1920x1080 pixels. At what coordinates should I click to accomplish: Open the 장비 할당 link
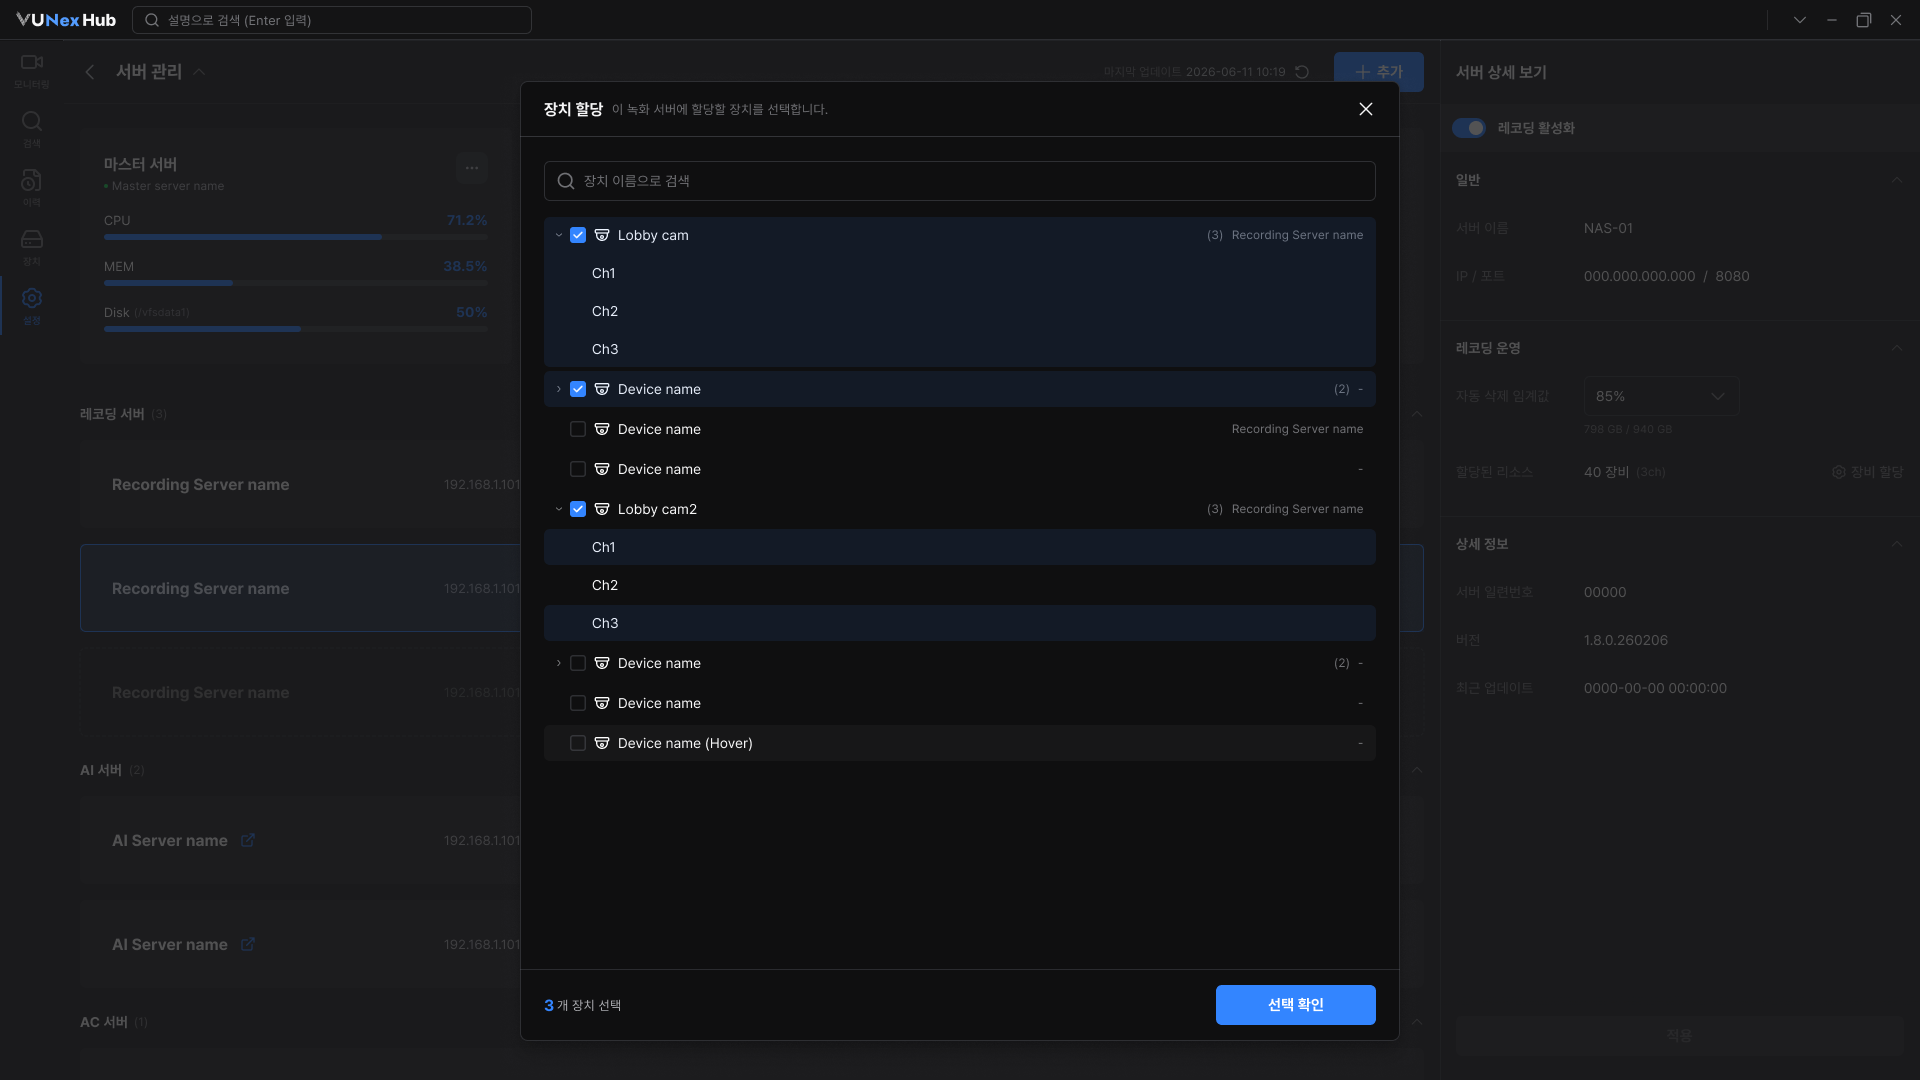tap(1868, 472)
